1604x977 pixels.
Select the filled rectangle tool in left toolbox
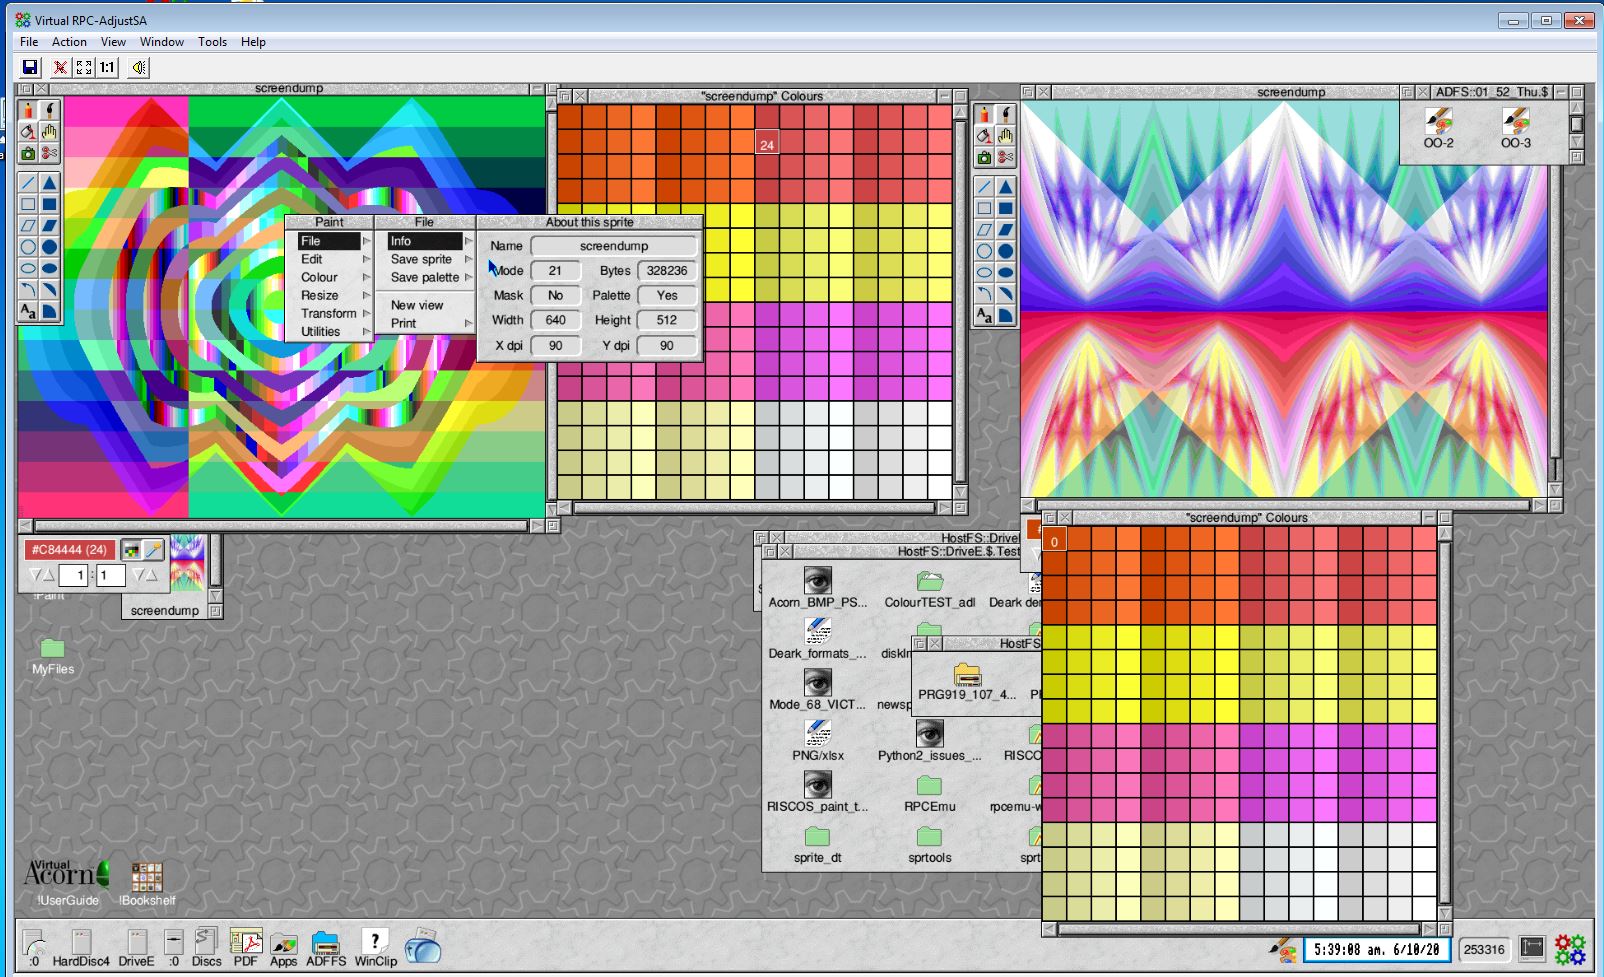coord(49,204)
